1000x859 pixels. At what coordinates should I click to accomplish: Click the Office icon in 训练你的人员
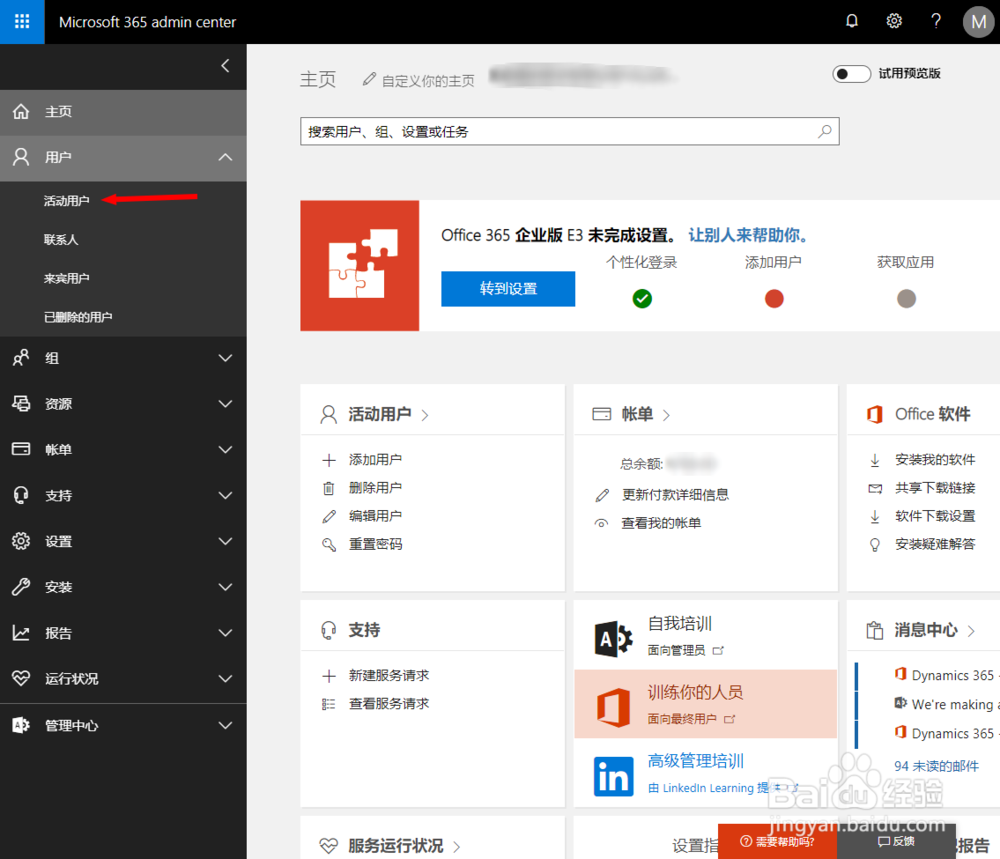coord(614,707)
